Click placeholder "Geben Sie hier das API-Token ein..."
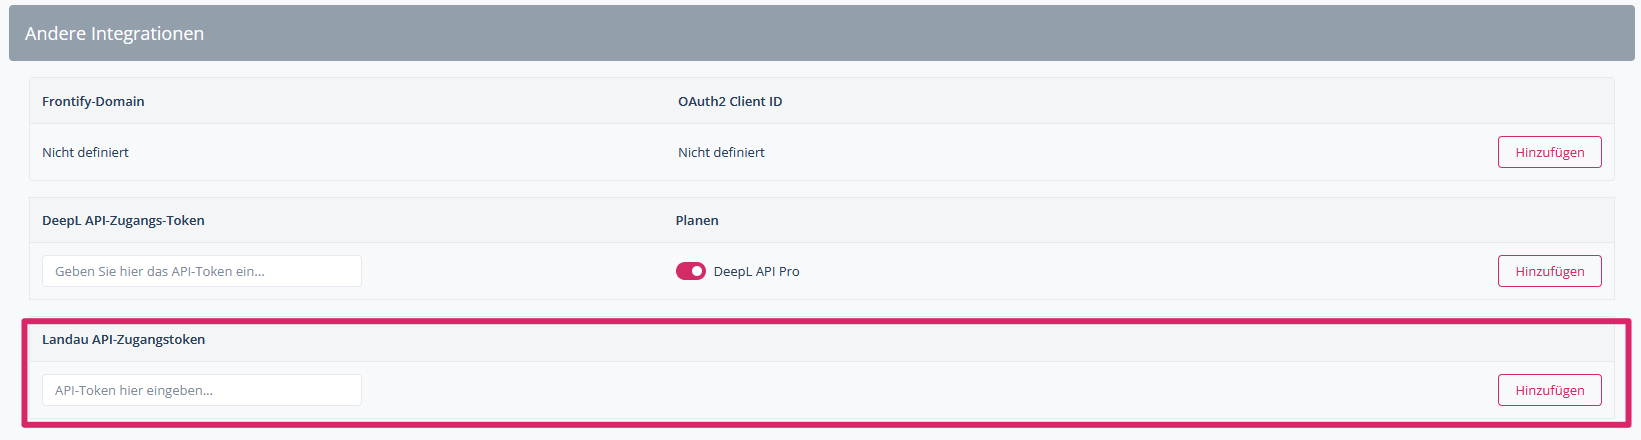Viewport: 1641px width, 440px height. click(160, 271)
